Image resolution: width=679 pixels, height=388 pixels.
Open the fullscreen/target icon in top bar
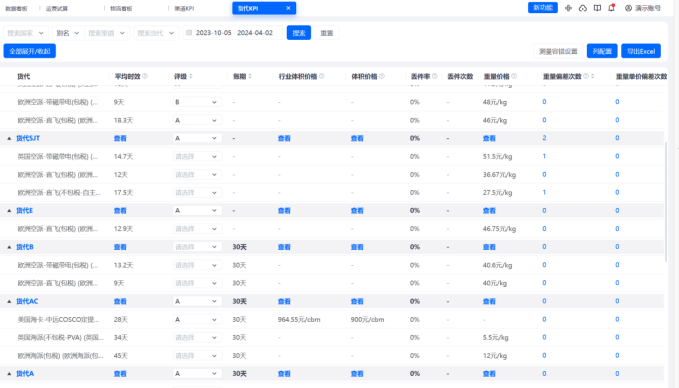coord(568,8)
